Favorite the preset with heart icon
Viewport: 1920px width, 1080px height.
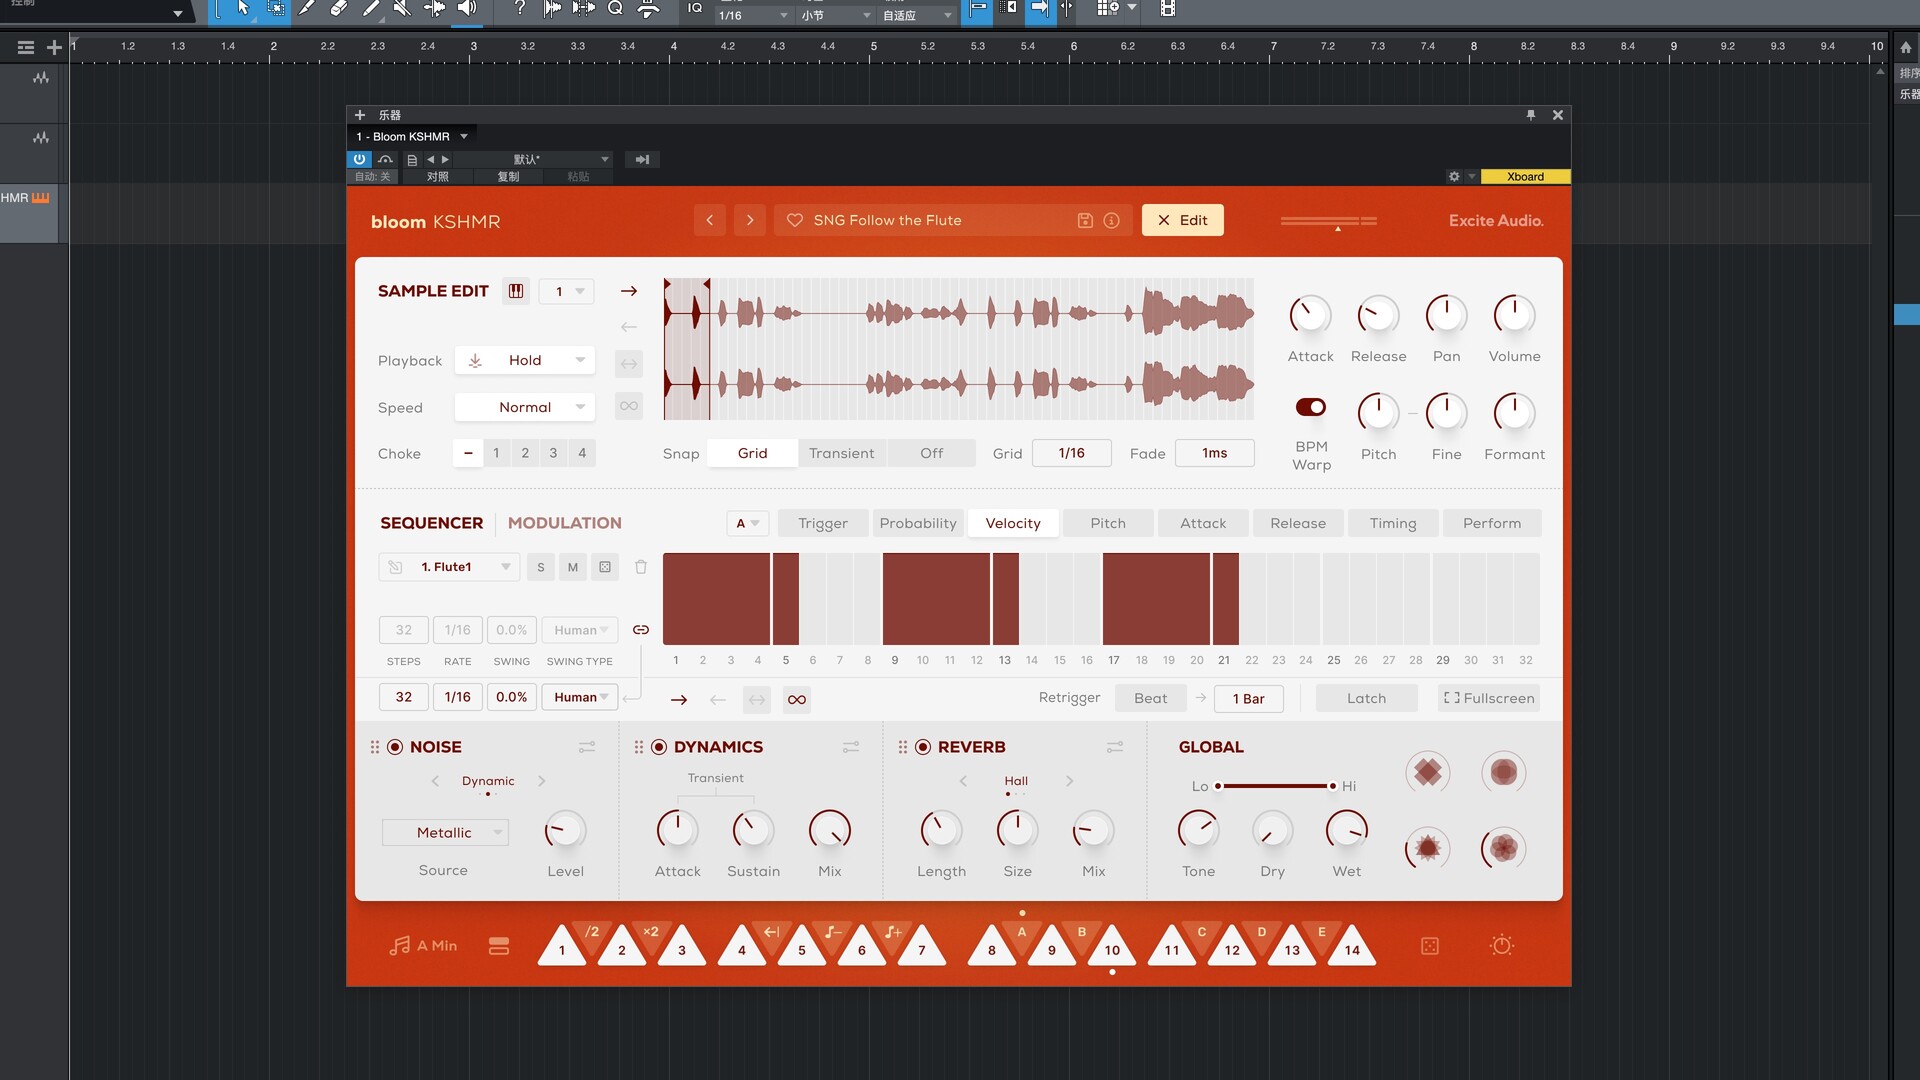(795, 220)
